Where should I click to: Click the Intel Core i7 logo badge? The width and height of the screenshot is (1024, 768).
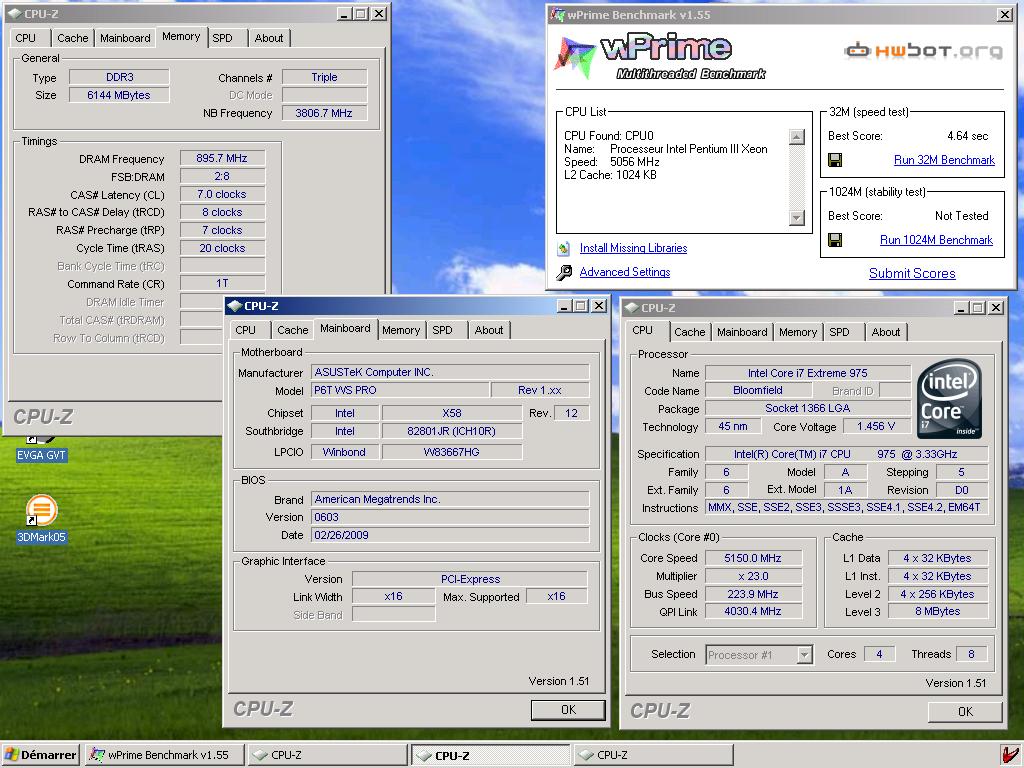click(949, 398)
